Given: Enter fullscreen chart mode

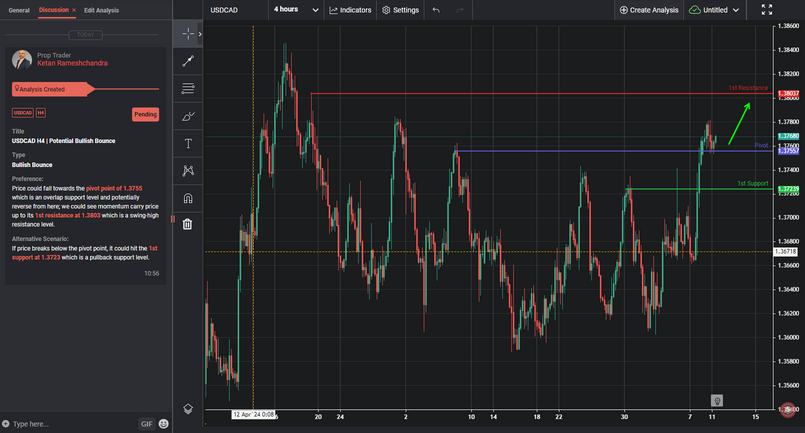Looking at the screenshot, I should 766,10.
